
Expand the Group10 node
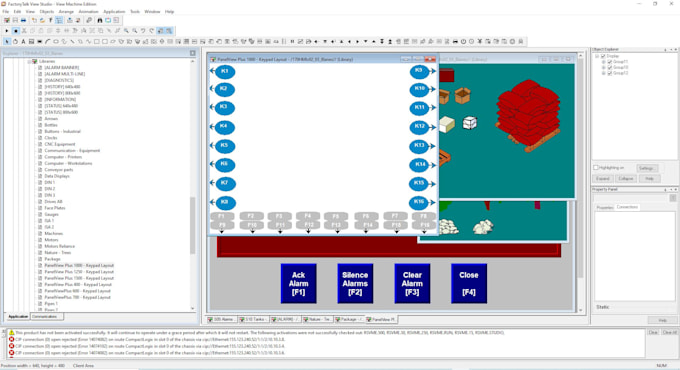pos(604,68)
